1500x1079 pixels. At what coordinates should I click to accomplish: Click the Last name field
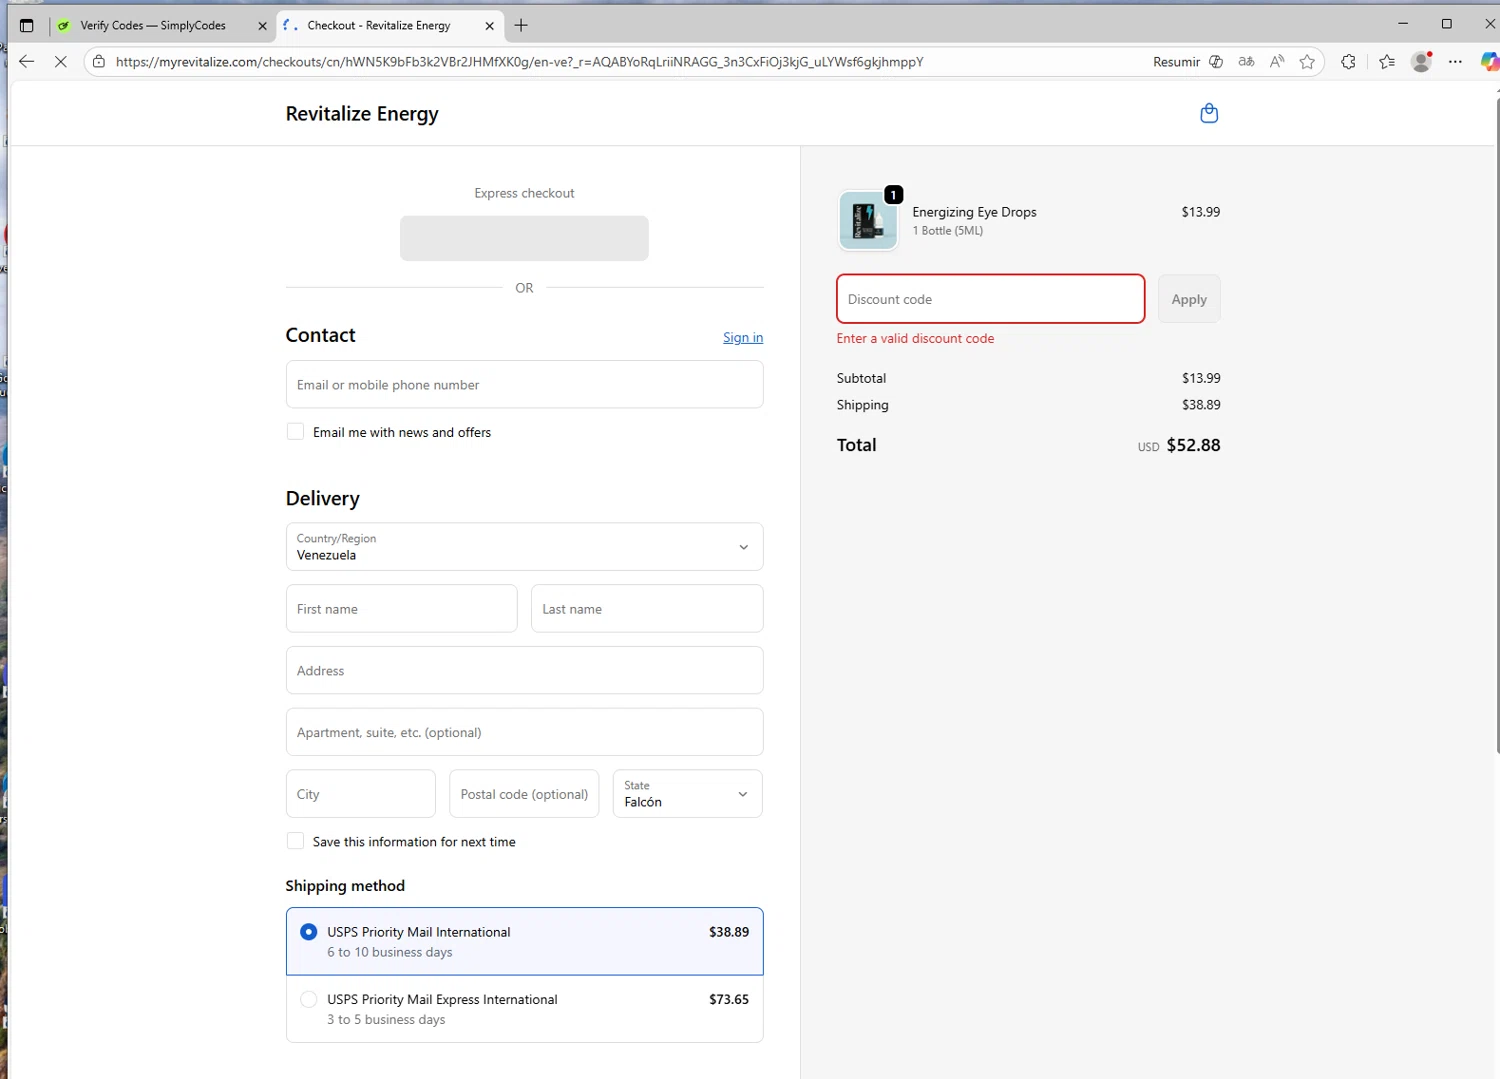647,609
